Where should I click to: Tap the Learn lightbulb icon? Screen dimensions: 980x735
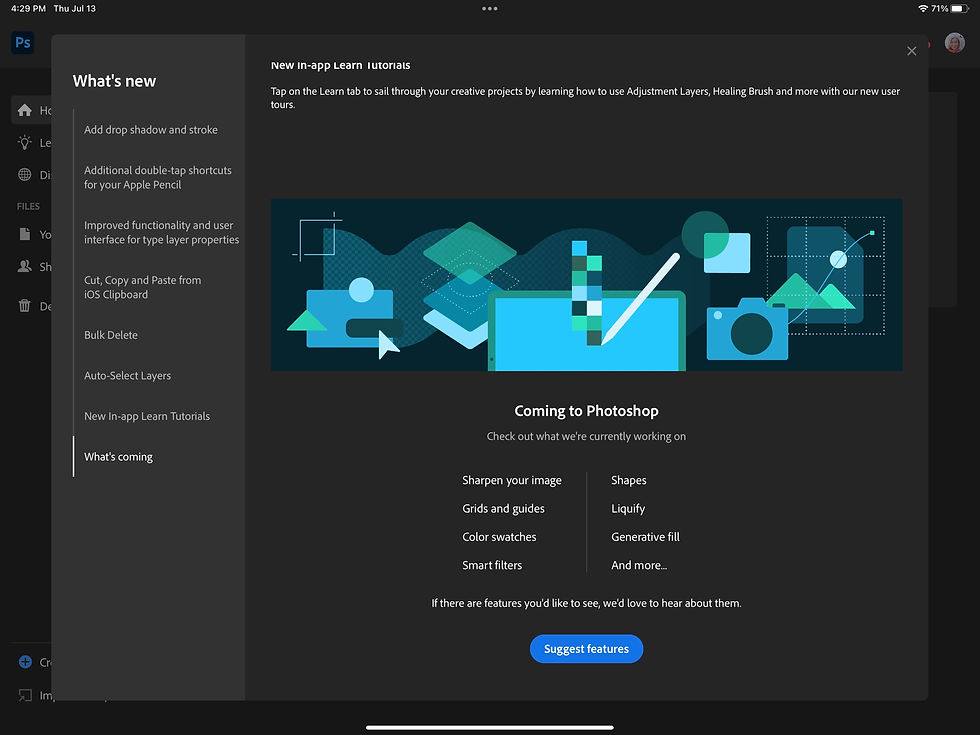[24, 142]
